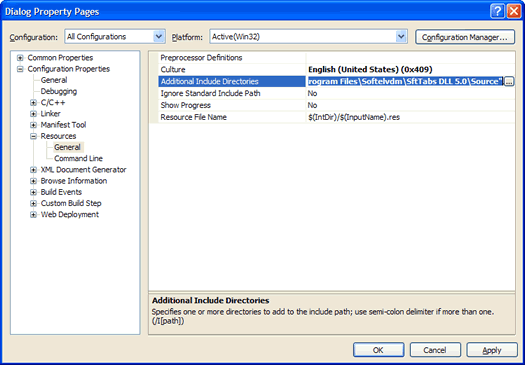Expand the Common Properties node

20,58
